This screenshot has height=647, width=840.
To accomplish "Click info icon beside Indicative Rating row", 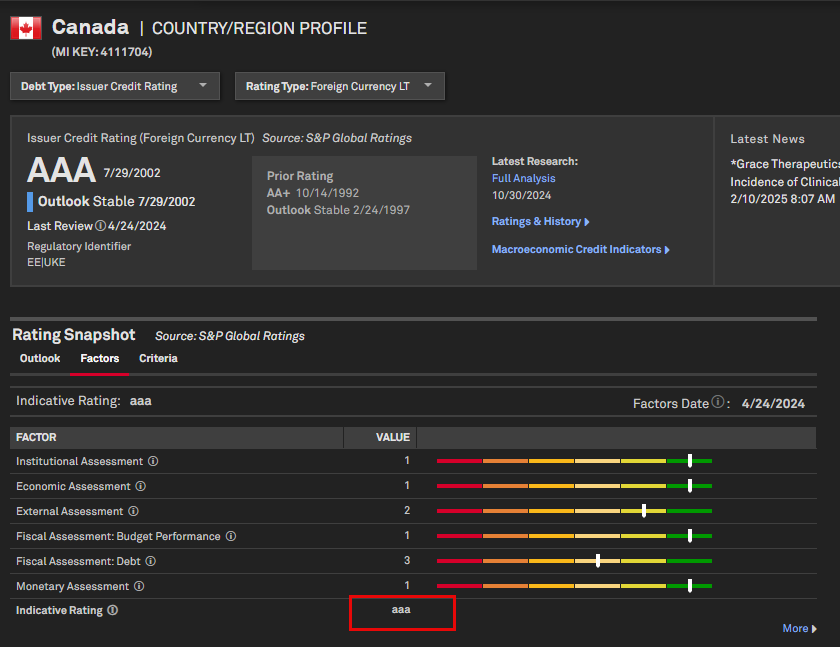I will pos(113,610).
